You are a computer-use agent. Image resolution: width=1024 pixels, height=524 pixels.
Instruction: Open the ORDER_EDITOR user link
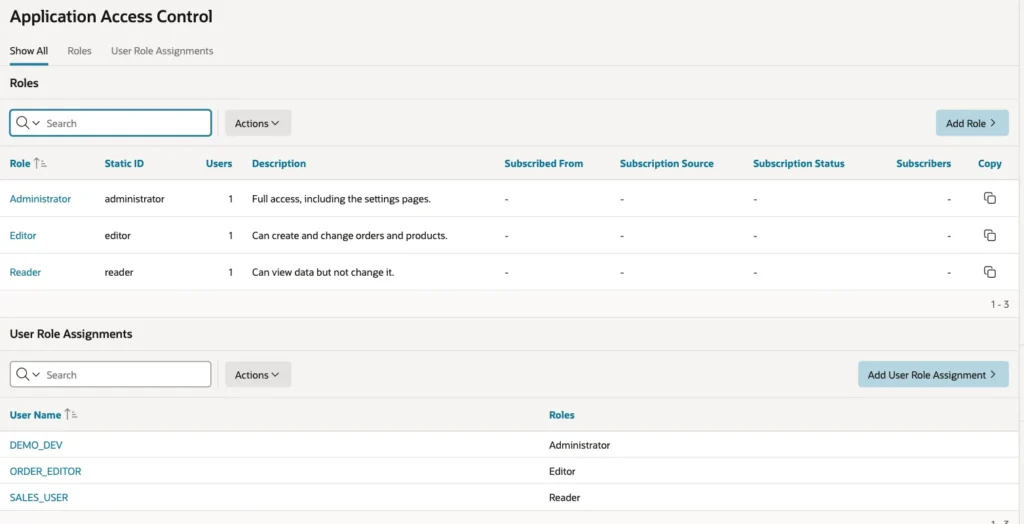[46, 470]
